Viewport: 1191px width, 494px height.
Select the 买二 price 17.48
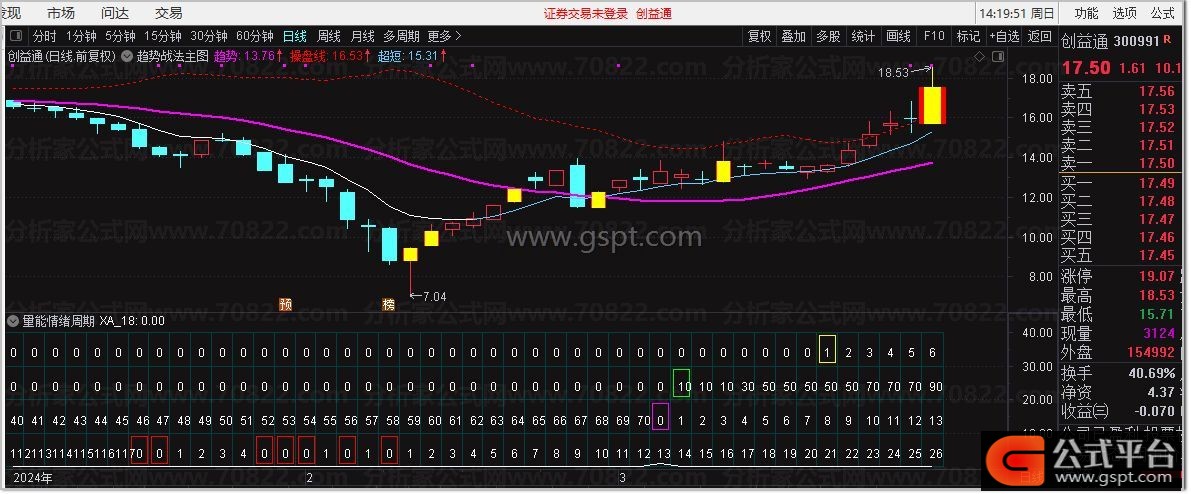point(1156,201)
